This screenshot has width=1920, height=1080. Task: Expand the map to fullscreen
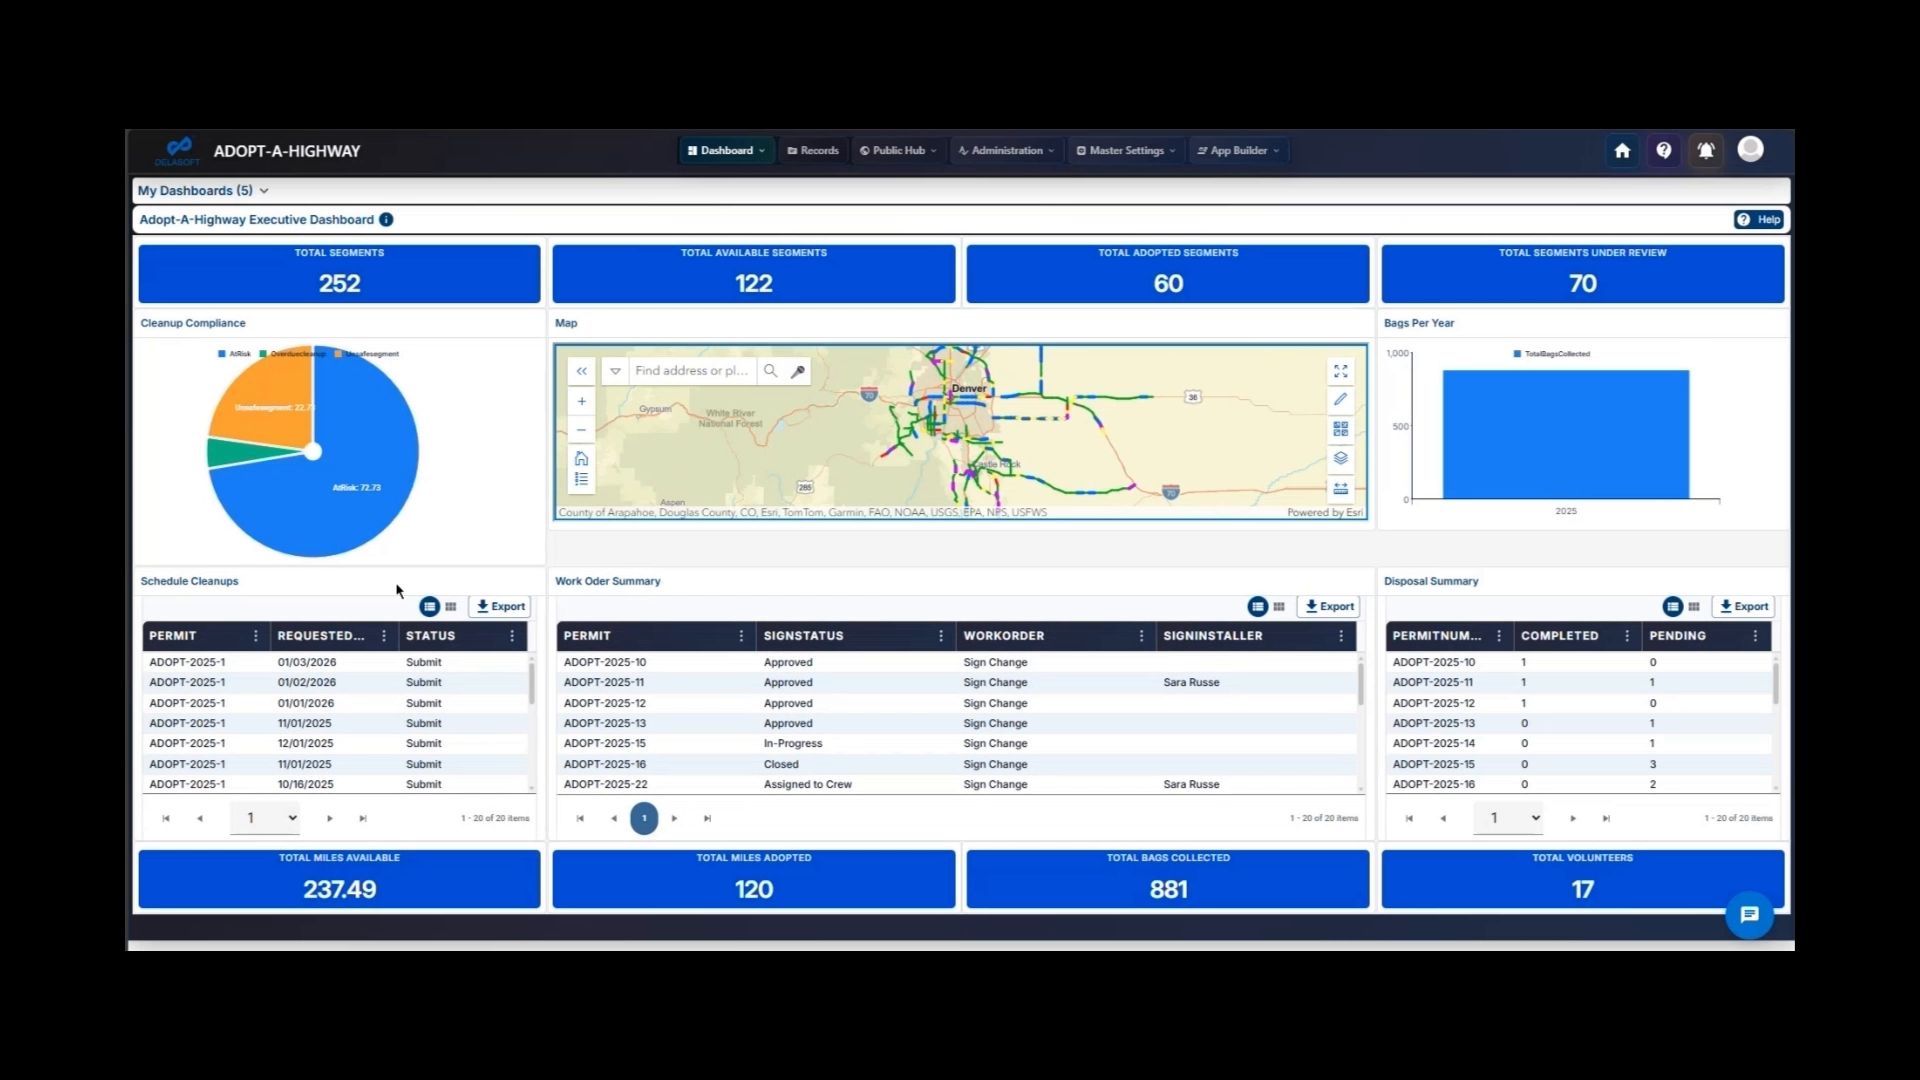[1341, 371]
